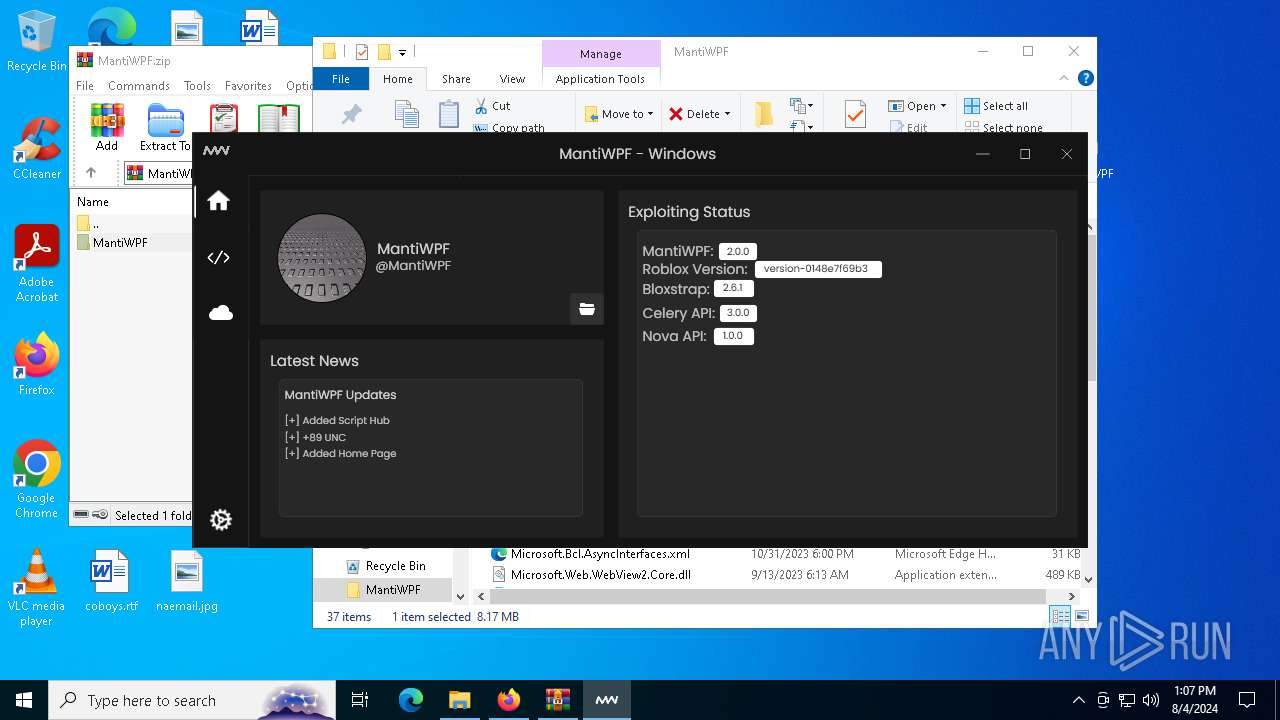
Task: Click the MantiWPF logo in title bar
Action: [216, 151]
